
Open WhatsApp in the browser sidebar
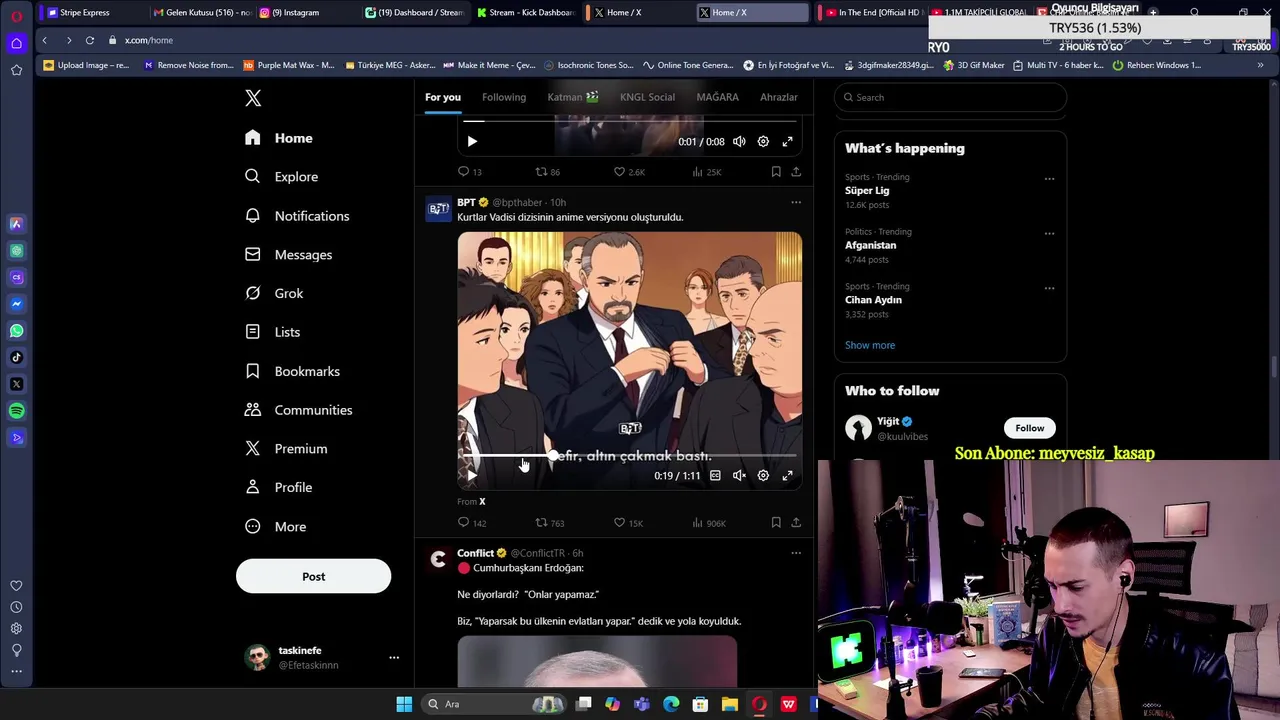(16, 331)
